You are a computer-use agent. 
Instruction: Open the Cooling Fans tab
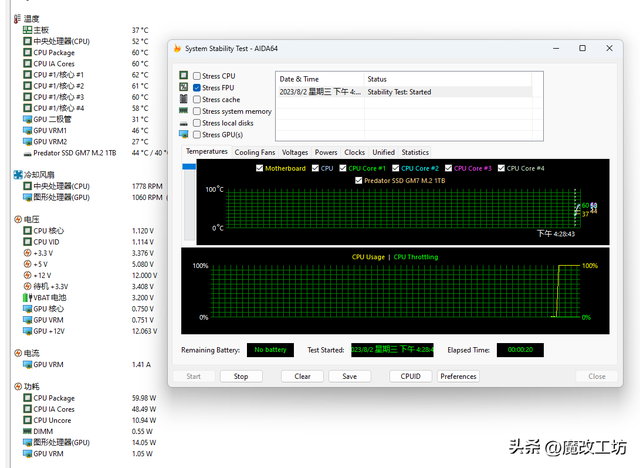tap(255, 152)
